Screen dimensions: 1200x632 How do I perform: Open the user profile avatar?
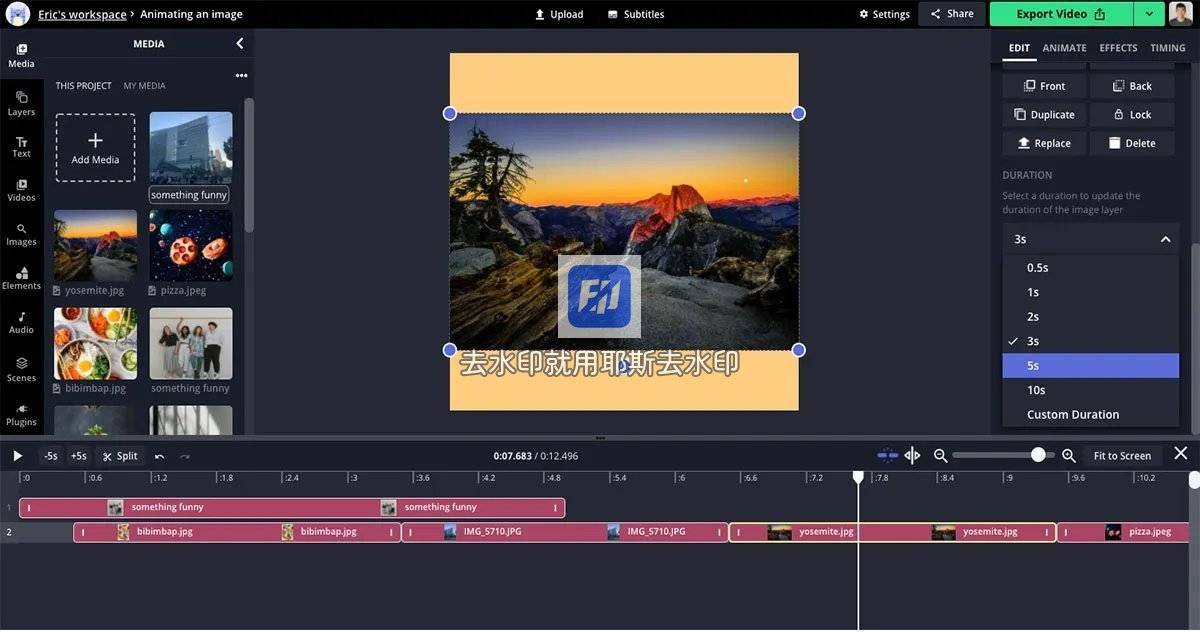point(1181,14)
